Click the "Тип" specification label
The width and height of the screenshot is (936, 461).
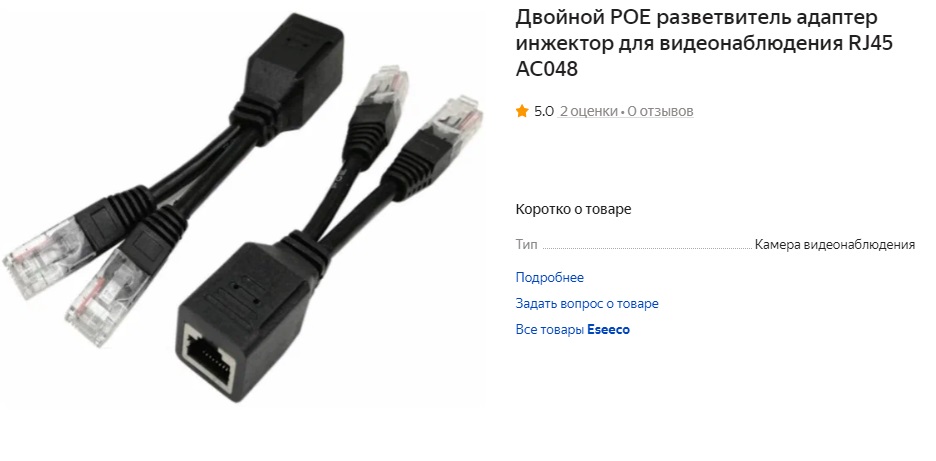click(x=526, y=245)
